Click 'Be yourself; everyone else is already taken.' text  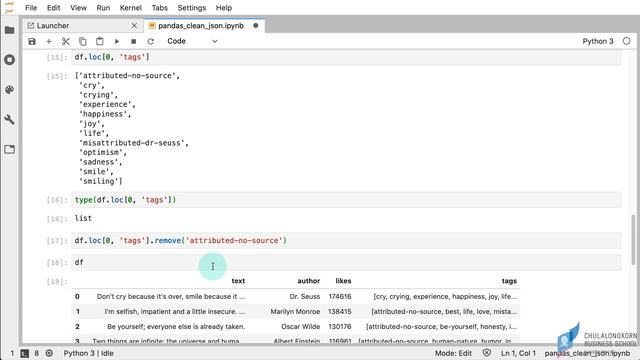(x=176, y=327)
